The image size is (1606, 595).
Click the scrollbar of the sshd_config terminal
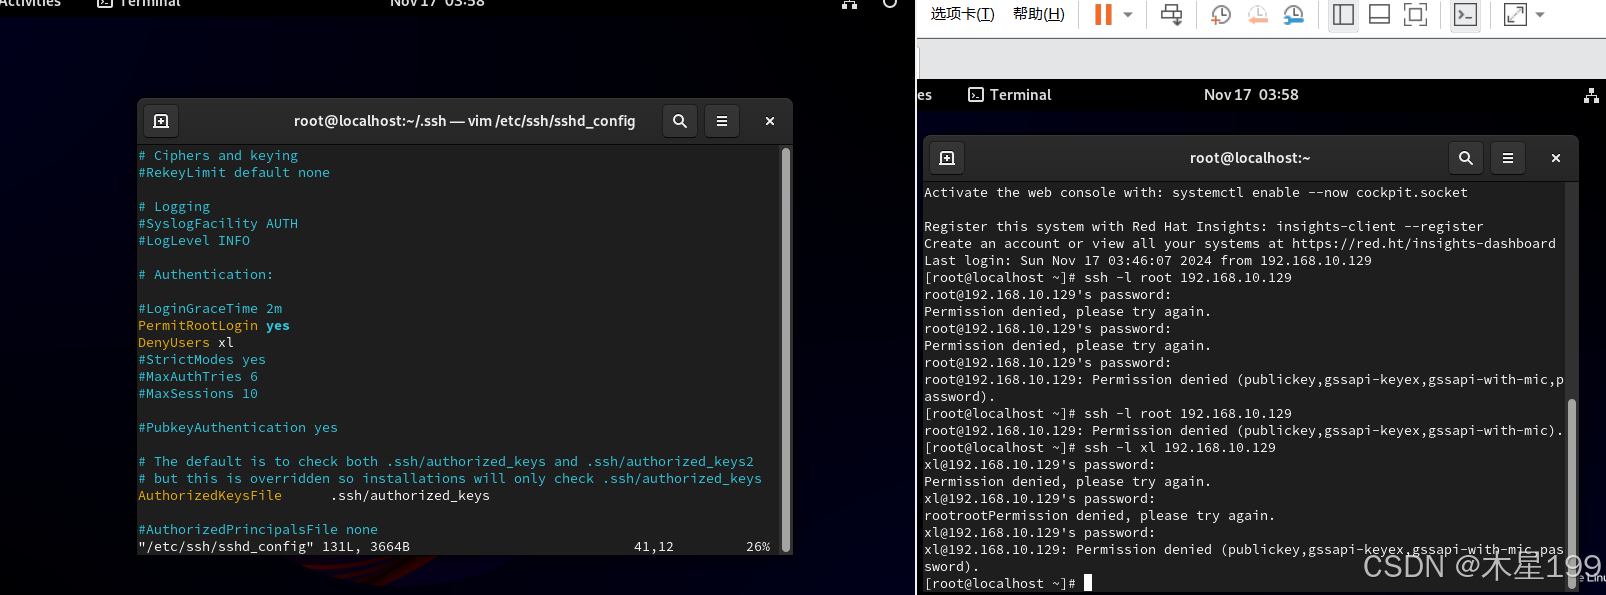coord(786,349)
